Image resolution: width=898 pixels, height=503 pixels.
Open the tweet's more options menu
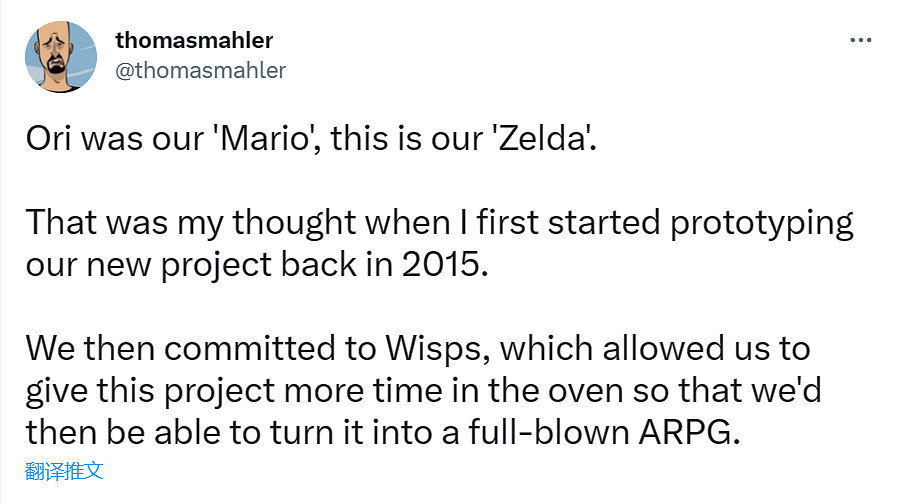click(860, 41)
